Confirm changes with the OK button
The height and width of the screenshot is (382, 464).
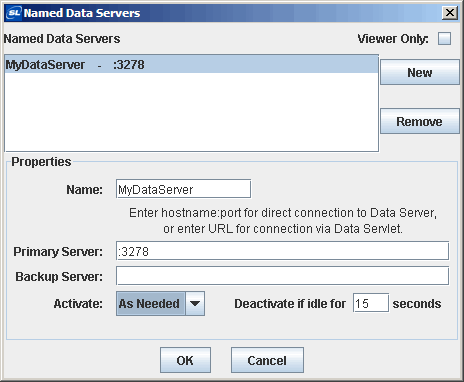click(185, 360)
